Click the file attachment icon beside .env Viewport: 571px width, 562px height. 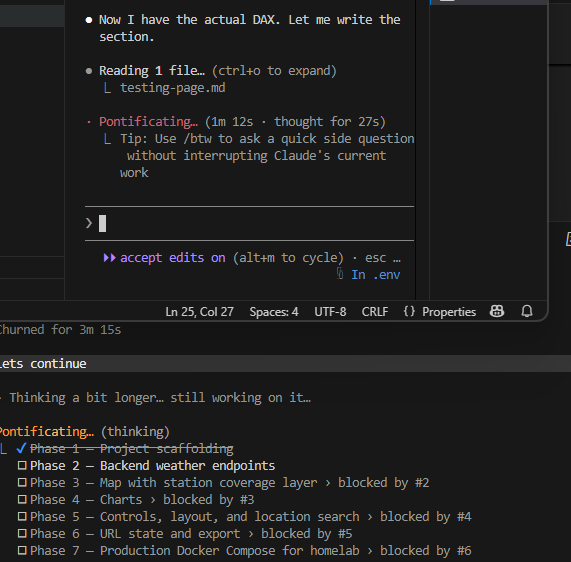(340, 274)
